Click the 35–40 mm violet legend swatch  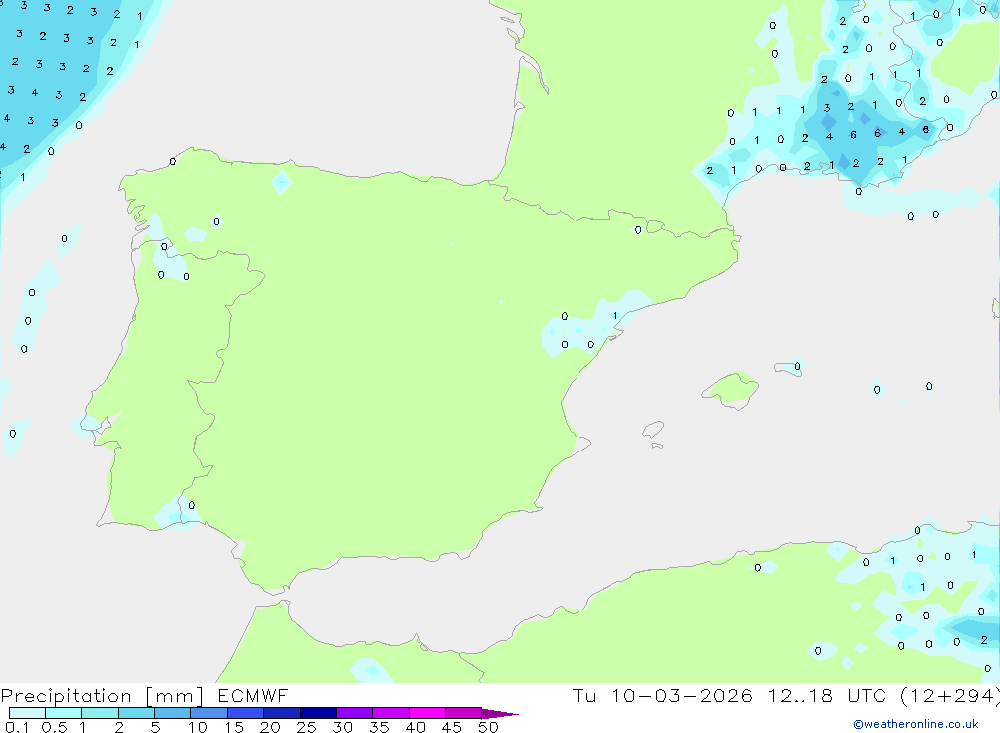(390, 713)
